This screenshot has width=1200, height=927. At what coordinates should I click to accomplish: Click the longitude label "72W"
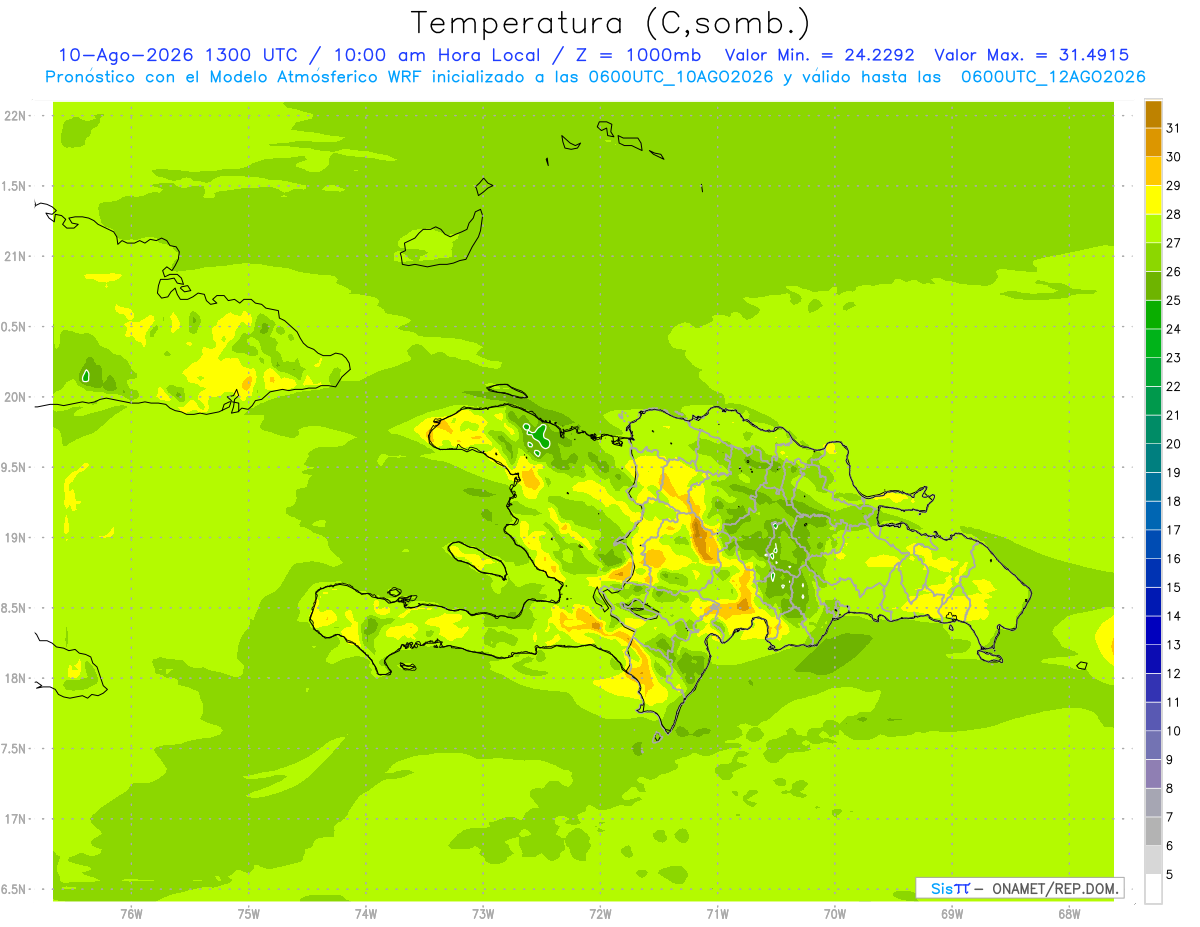click(600, 914)
